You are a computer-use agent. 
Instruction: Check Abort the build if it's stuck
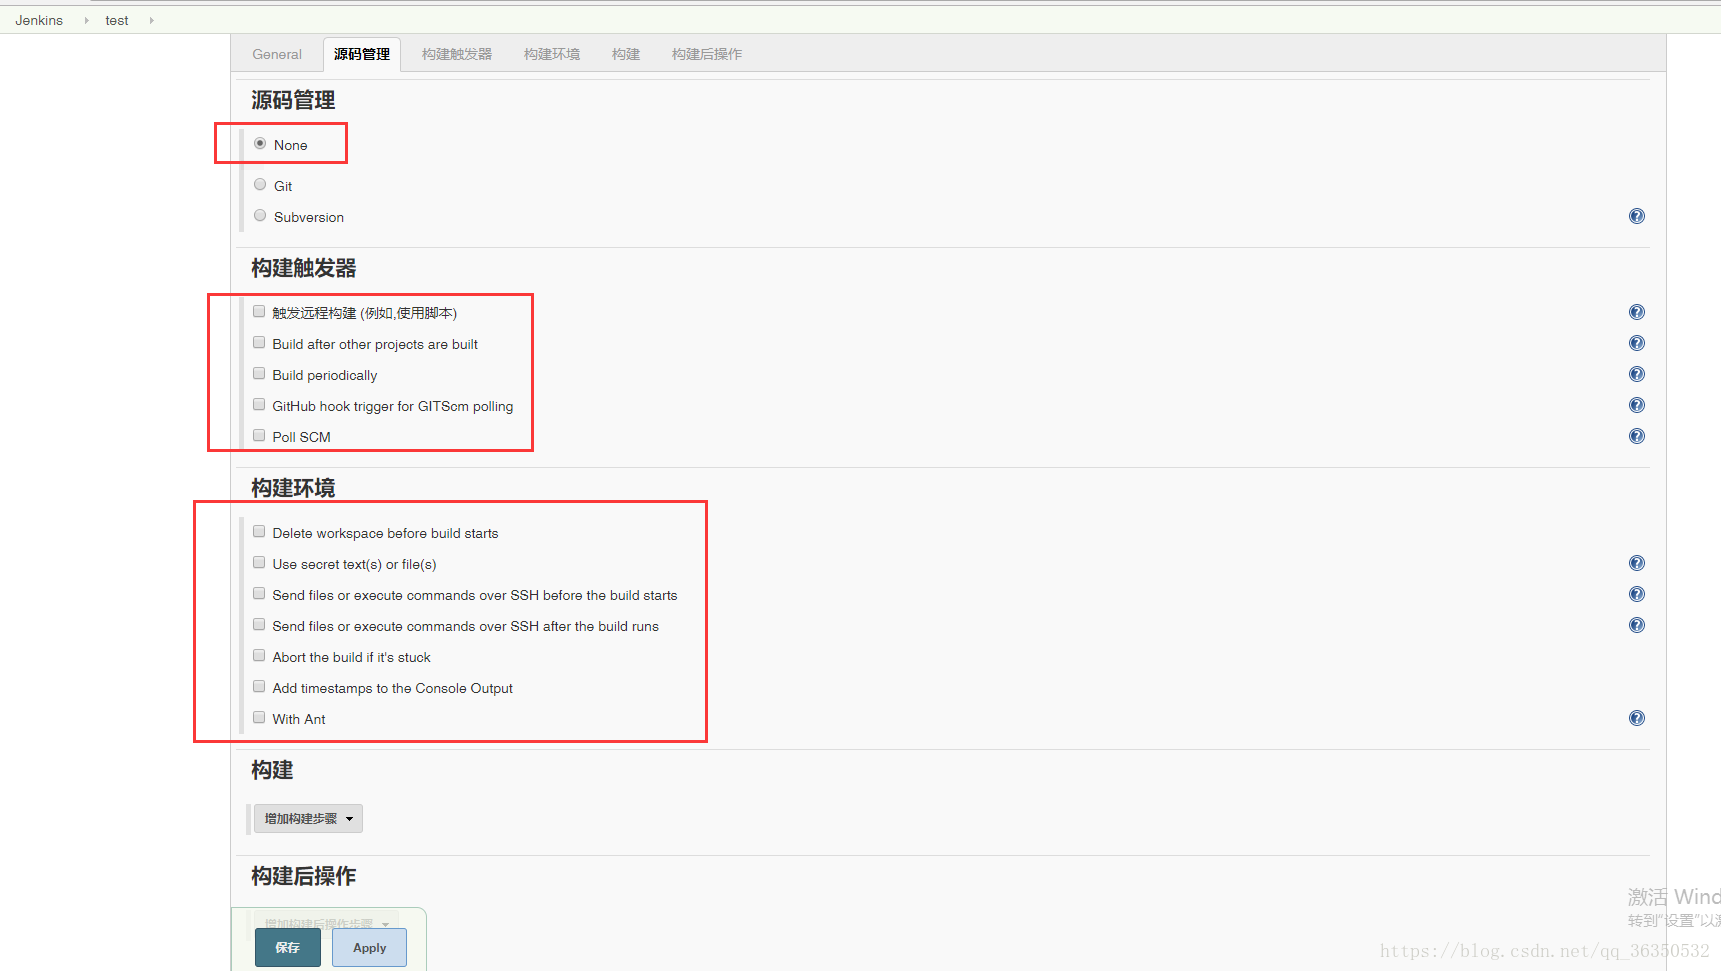(x=259, y=656)
